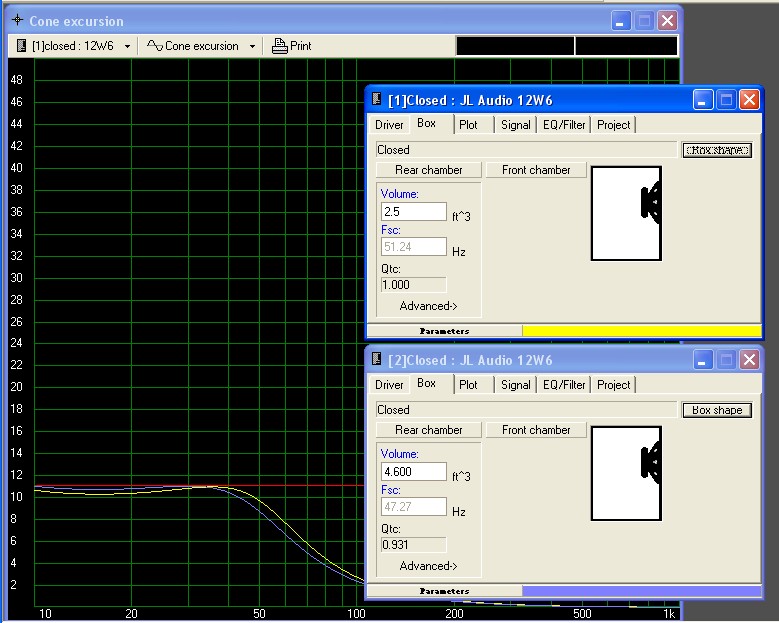Click Front chamber button in [2]Closed window
Viewport: 779px width, 623px height.
coord(536,430)
